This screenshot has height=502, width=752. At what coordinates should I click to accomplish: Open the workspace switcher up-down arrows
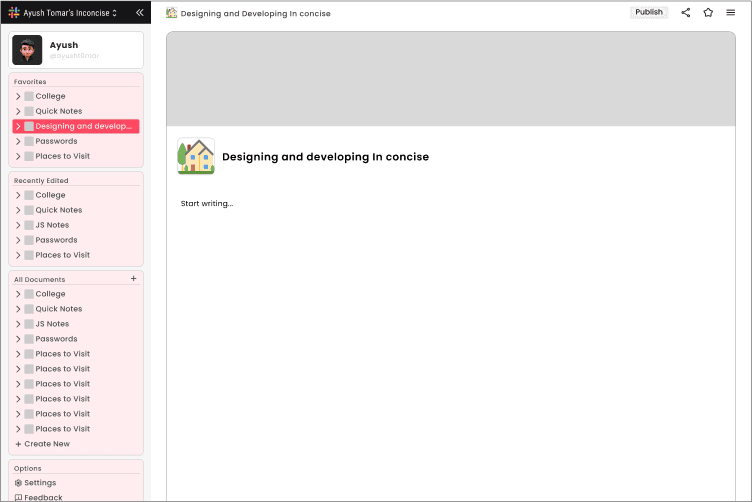(115, 13)
